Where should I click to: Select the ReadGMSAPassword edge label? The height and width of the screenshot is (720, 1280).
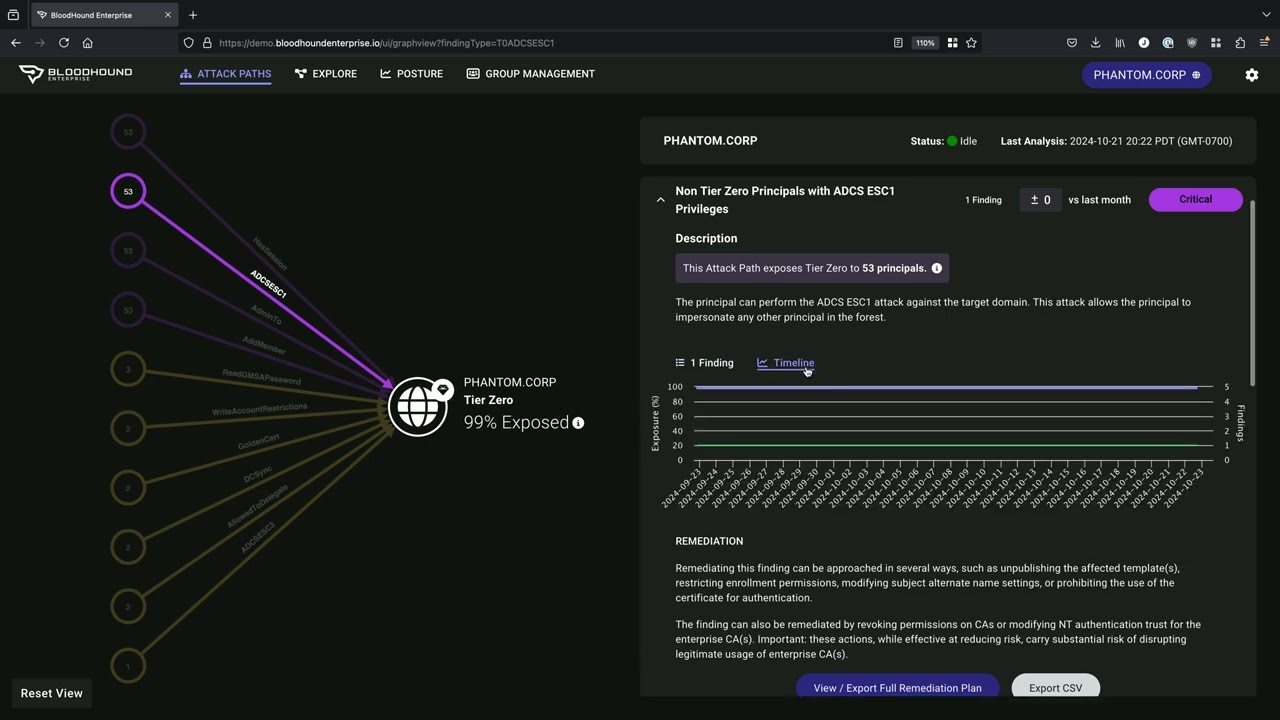click(261, 377)
